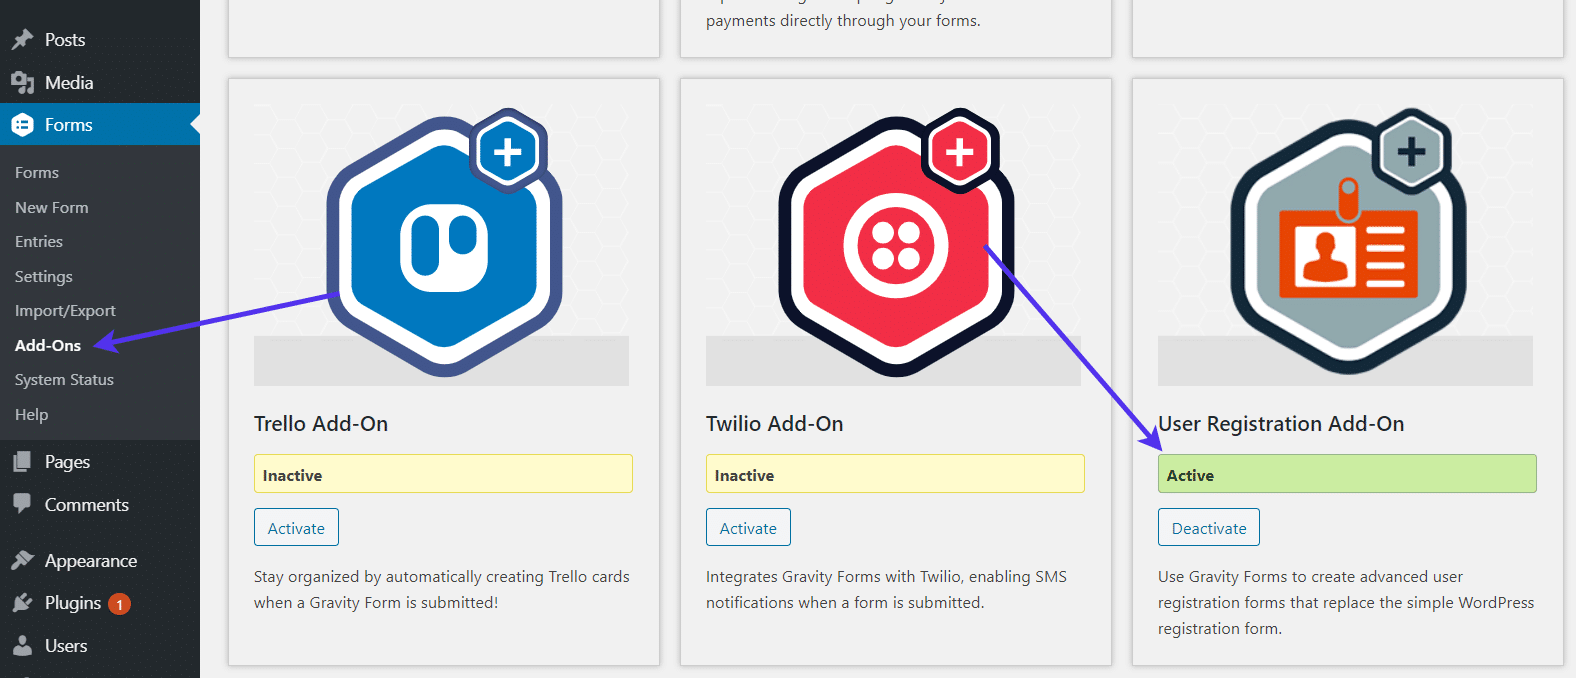This screenshot has width=1576, height=678.
Task: Click the Media icon in sidebar
Action: [x=22, y=83]
